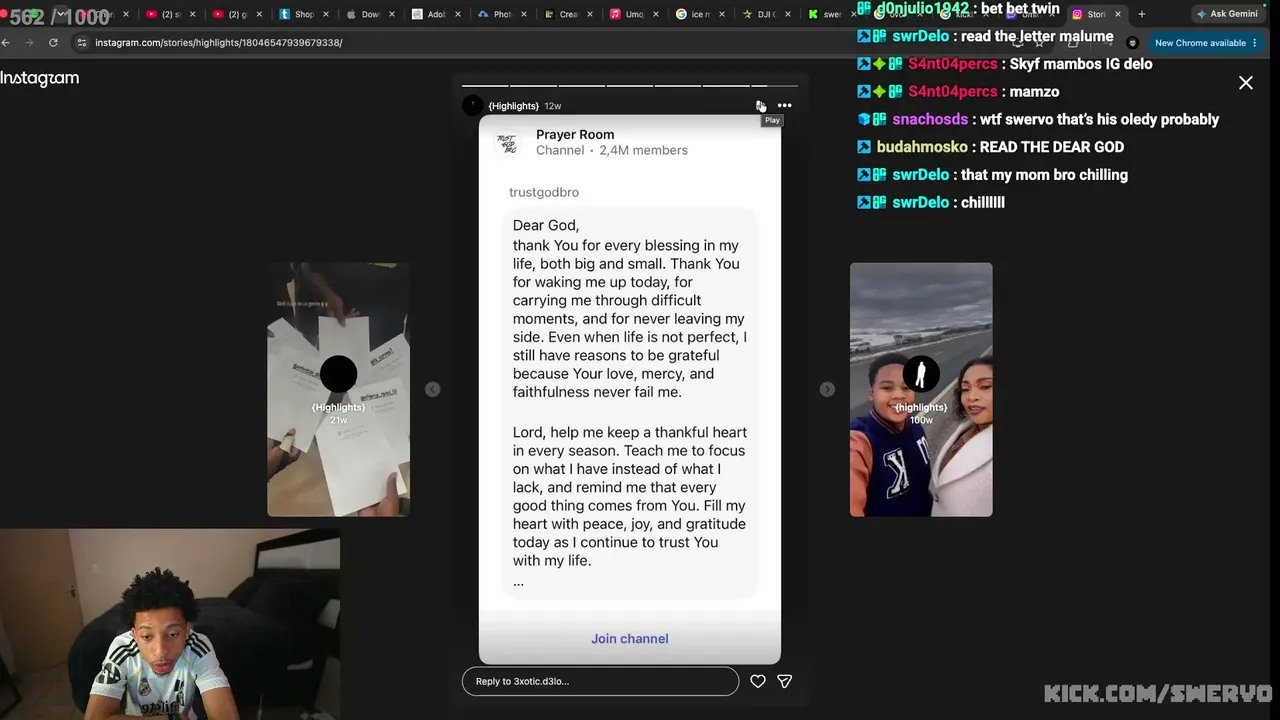
Task: Open the 100w highlights story thumbnail
Action: pyautogui.click(x=921, y=389)
